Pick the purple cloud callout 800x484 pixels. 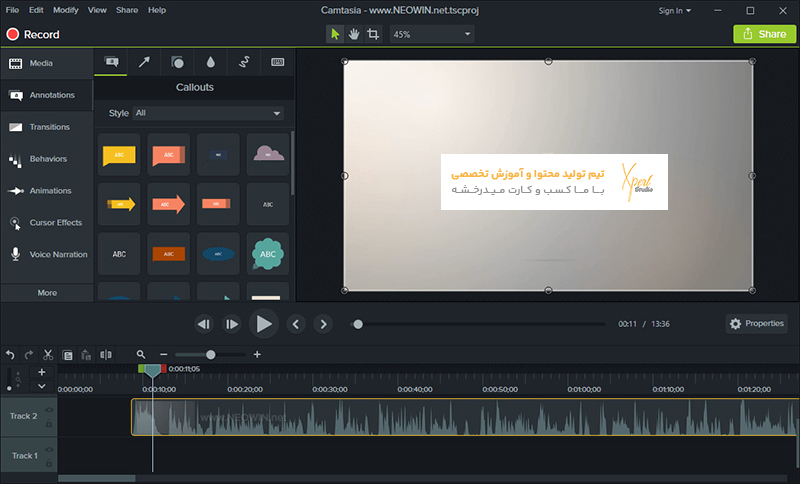pyautogui.click(x=268, y=155)
